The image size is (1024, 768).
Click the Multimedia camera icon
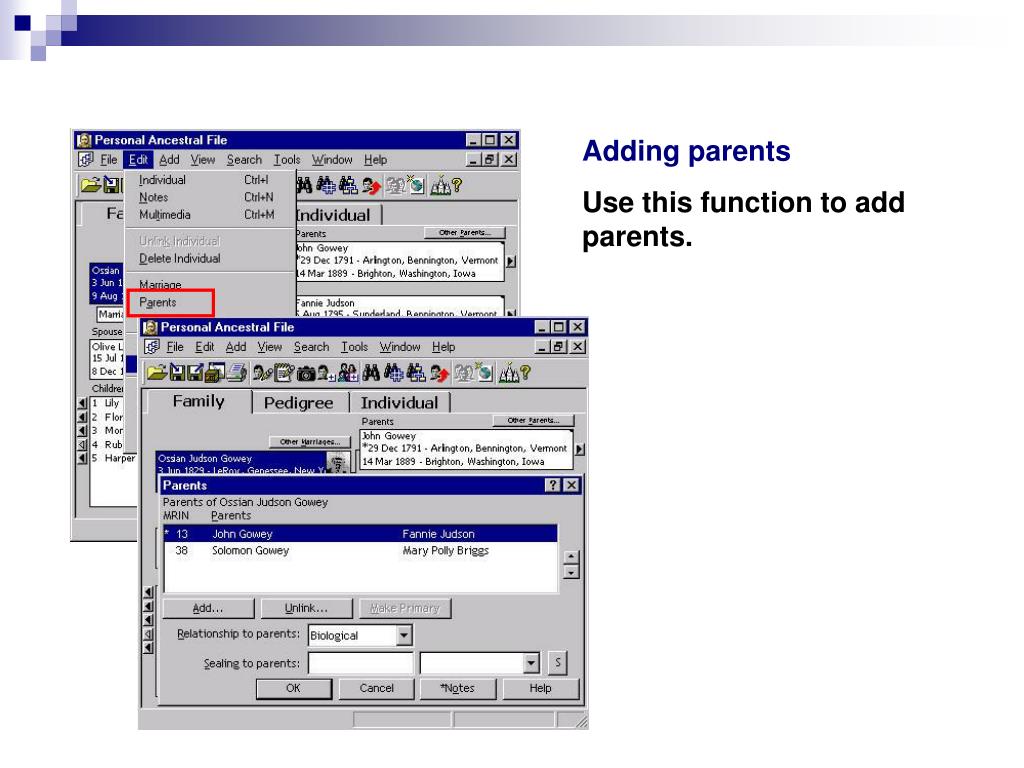306,374
